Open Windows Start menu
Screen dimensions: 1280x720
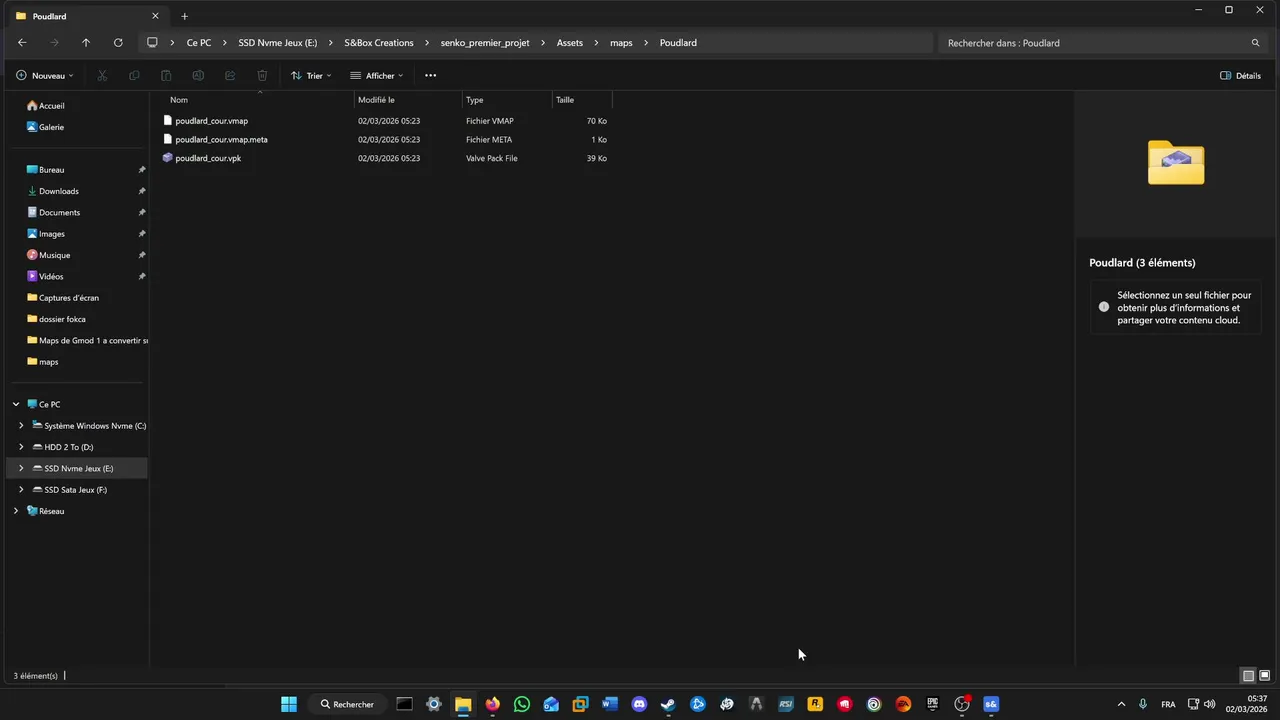289,704
